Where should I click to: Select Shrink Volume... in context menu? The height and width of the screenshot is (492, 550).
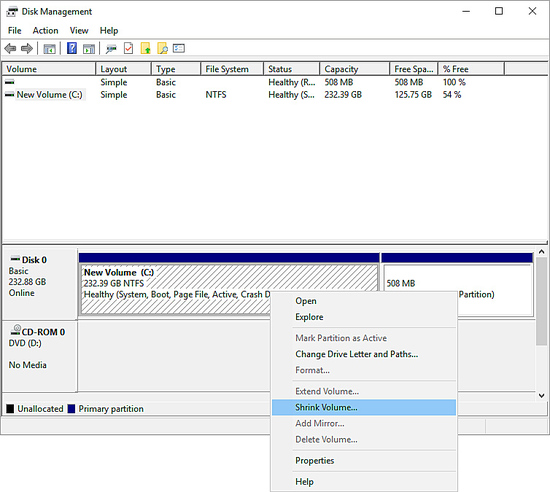click(x=364, y=407)
